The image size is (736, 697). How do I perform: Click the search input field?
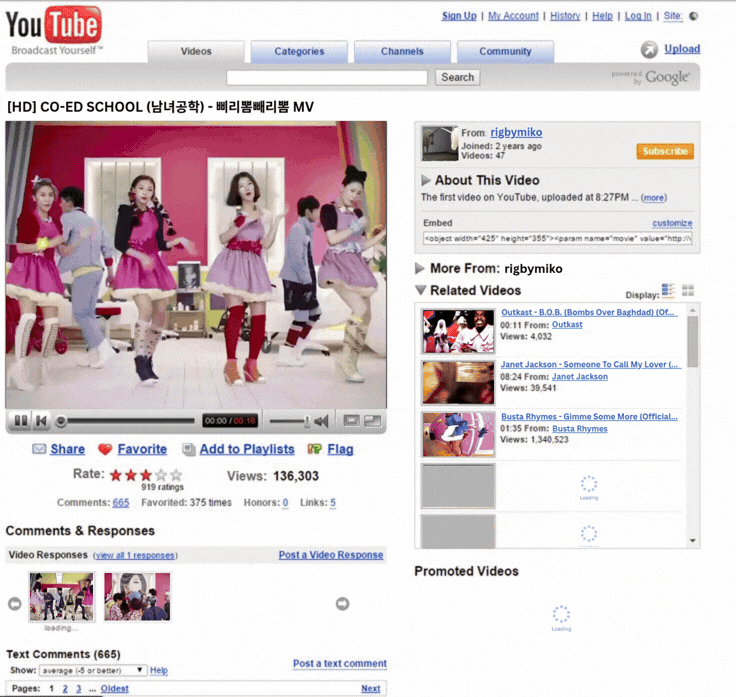[327, 77]
